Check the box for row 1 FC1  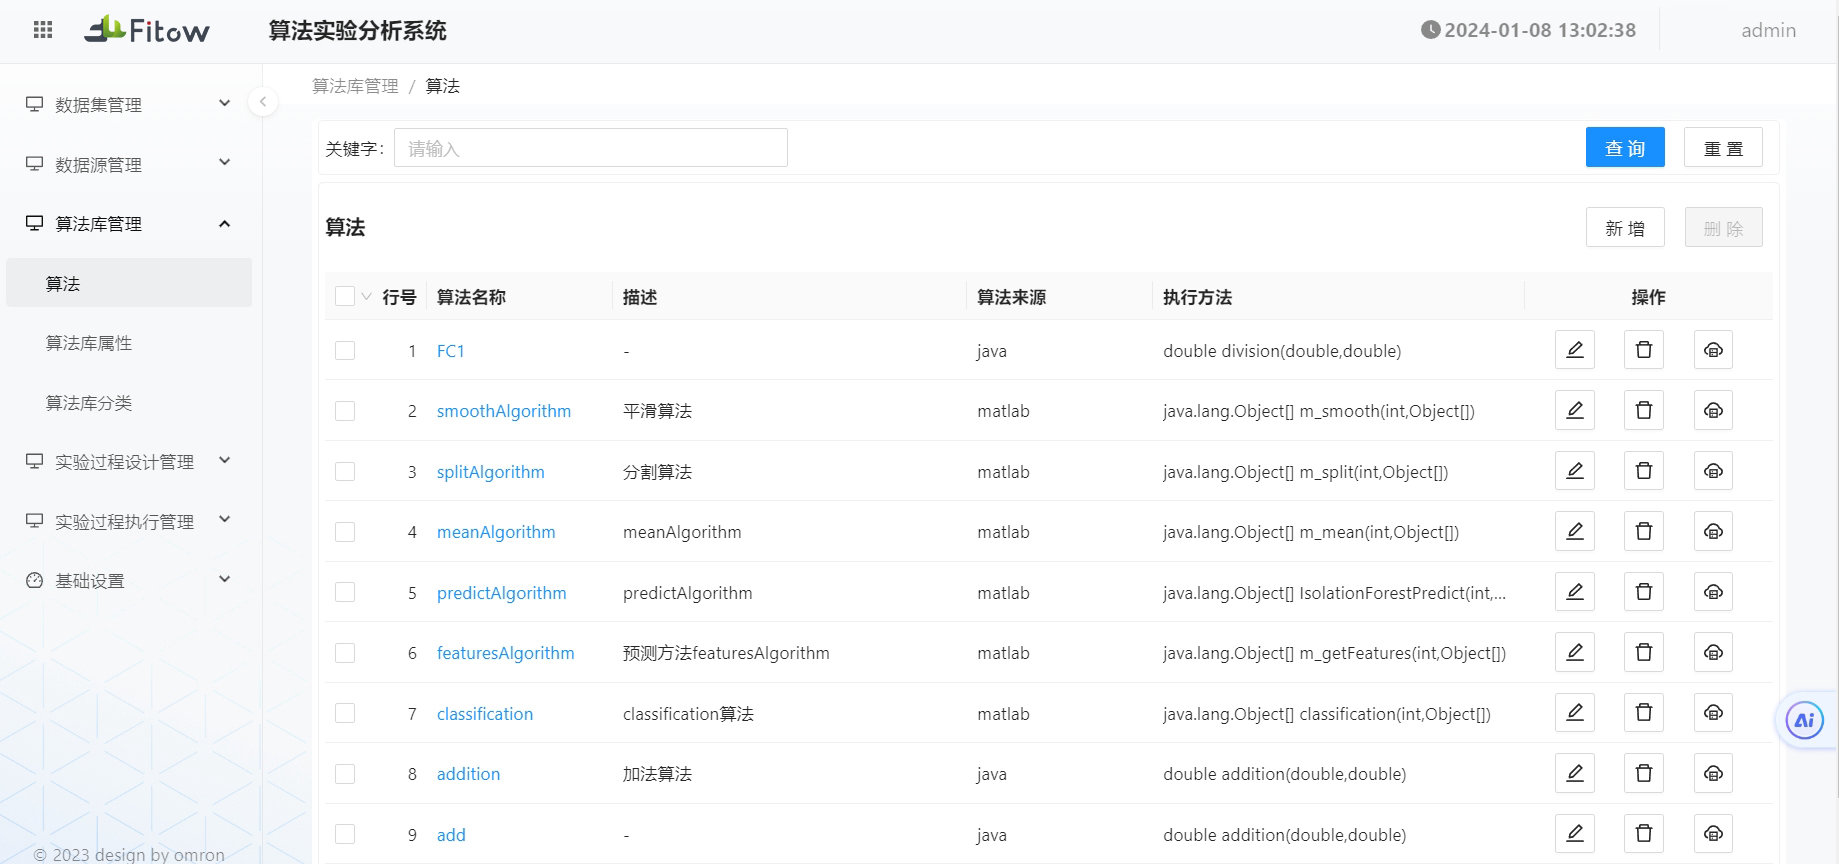[345, 350]
